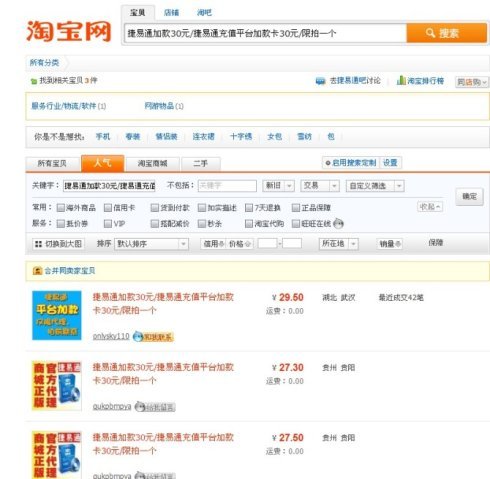Click the forum discussion icon near 去捷易通吧讨论
This screenshot has width=490, height=479.
(320, 81)
